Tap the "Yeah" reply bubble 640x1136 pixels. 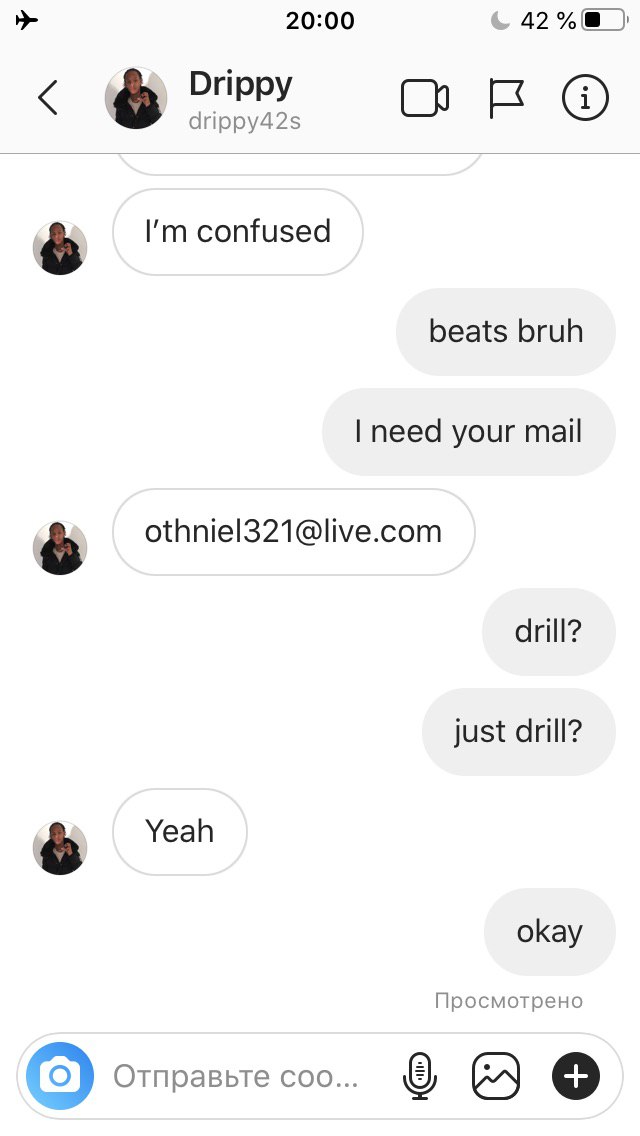coord(180,832)
